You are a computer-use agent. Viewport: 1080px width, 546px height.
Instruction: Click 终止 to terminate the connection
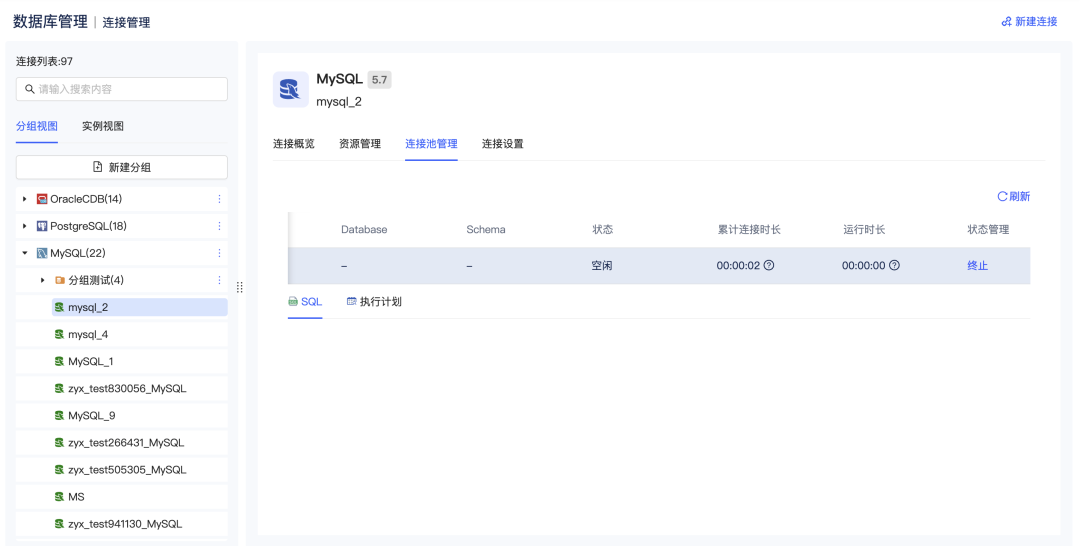pyautogui.click(x=977, y=265)
